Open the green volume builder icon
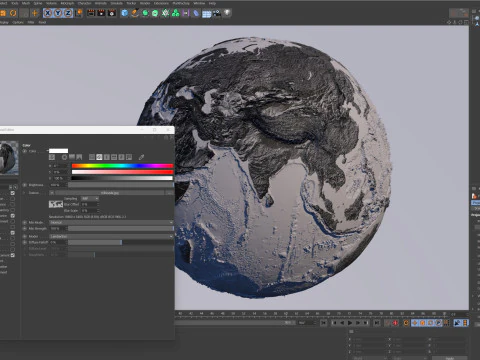 [165, 13]
